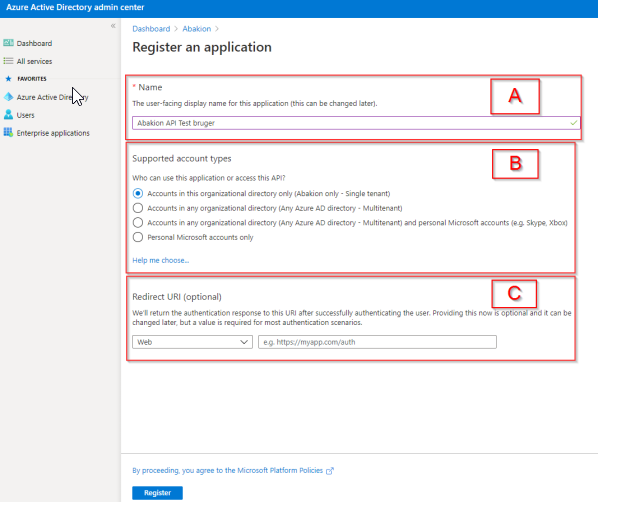This screenshot has width=622, height=512.
Task: Click the Users icon in sidebar
Action: click(x=8, y=115)
